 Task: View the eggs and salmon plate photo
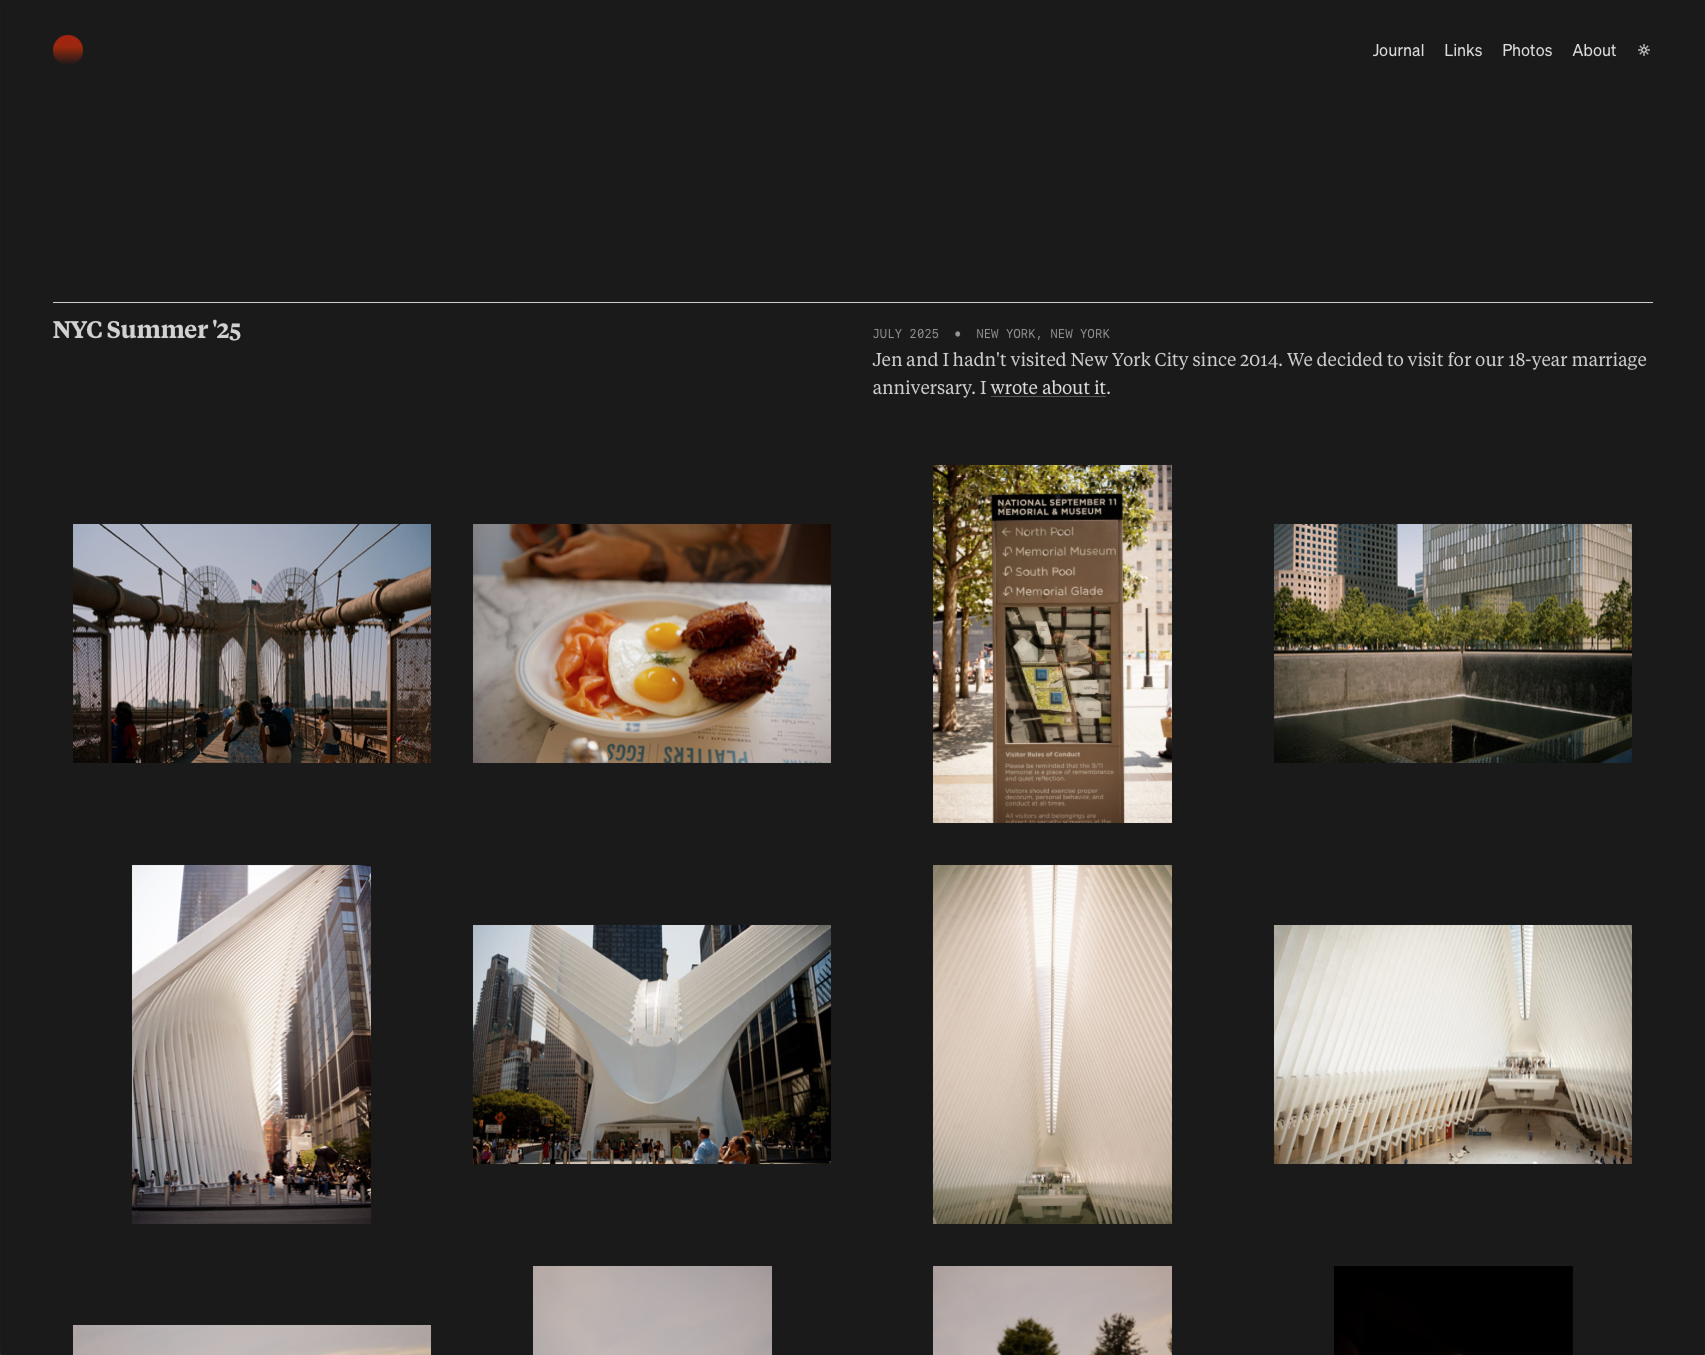(x=651, y=643)
